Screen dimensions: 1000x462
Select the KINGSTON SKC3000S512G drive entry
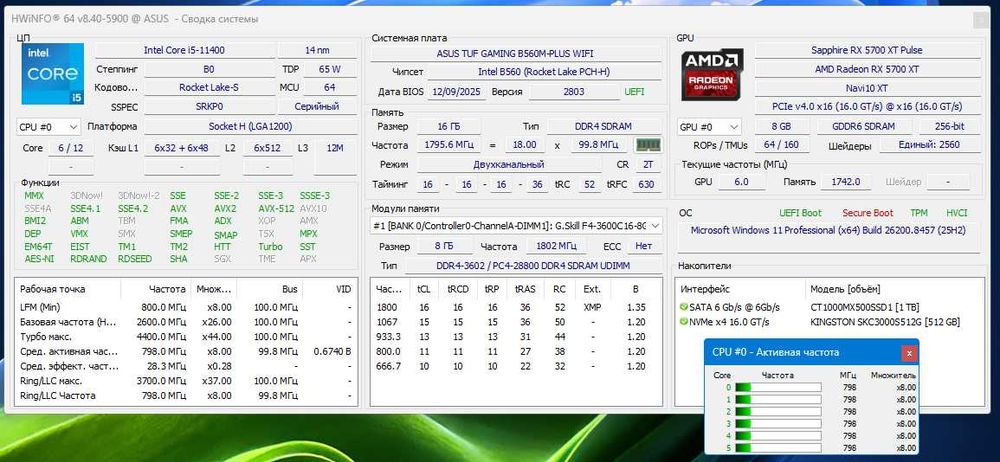(x=885, y=322)
